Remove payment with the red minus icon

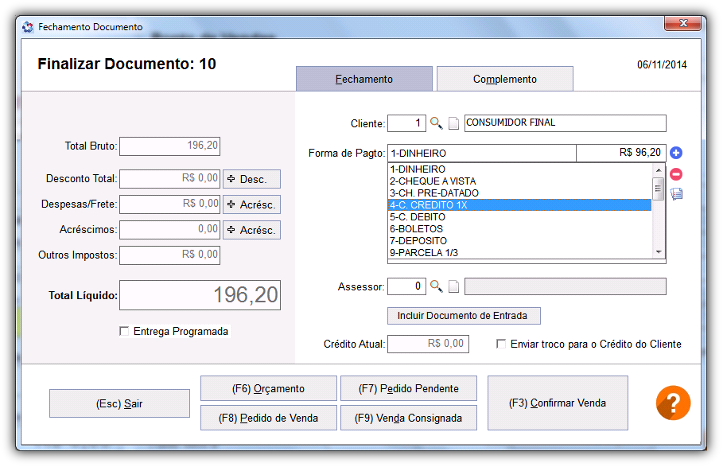pos(675,174)
